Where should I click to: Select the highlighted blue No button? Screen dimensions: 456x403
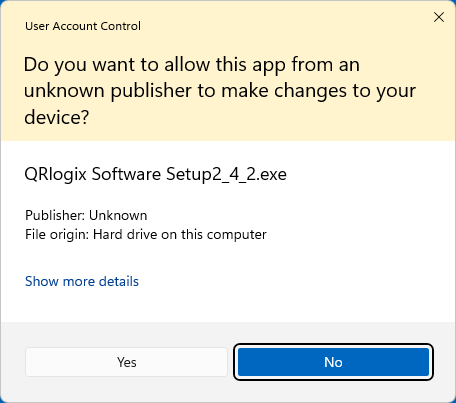333,362
